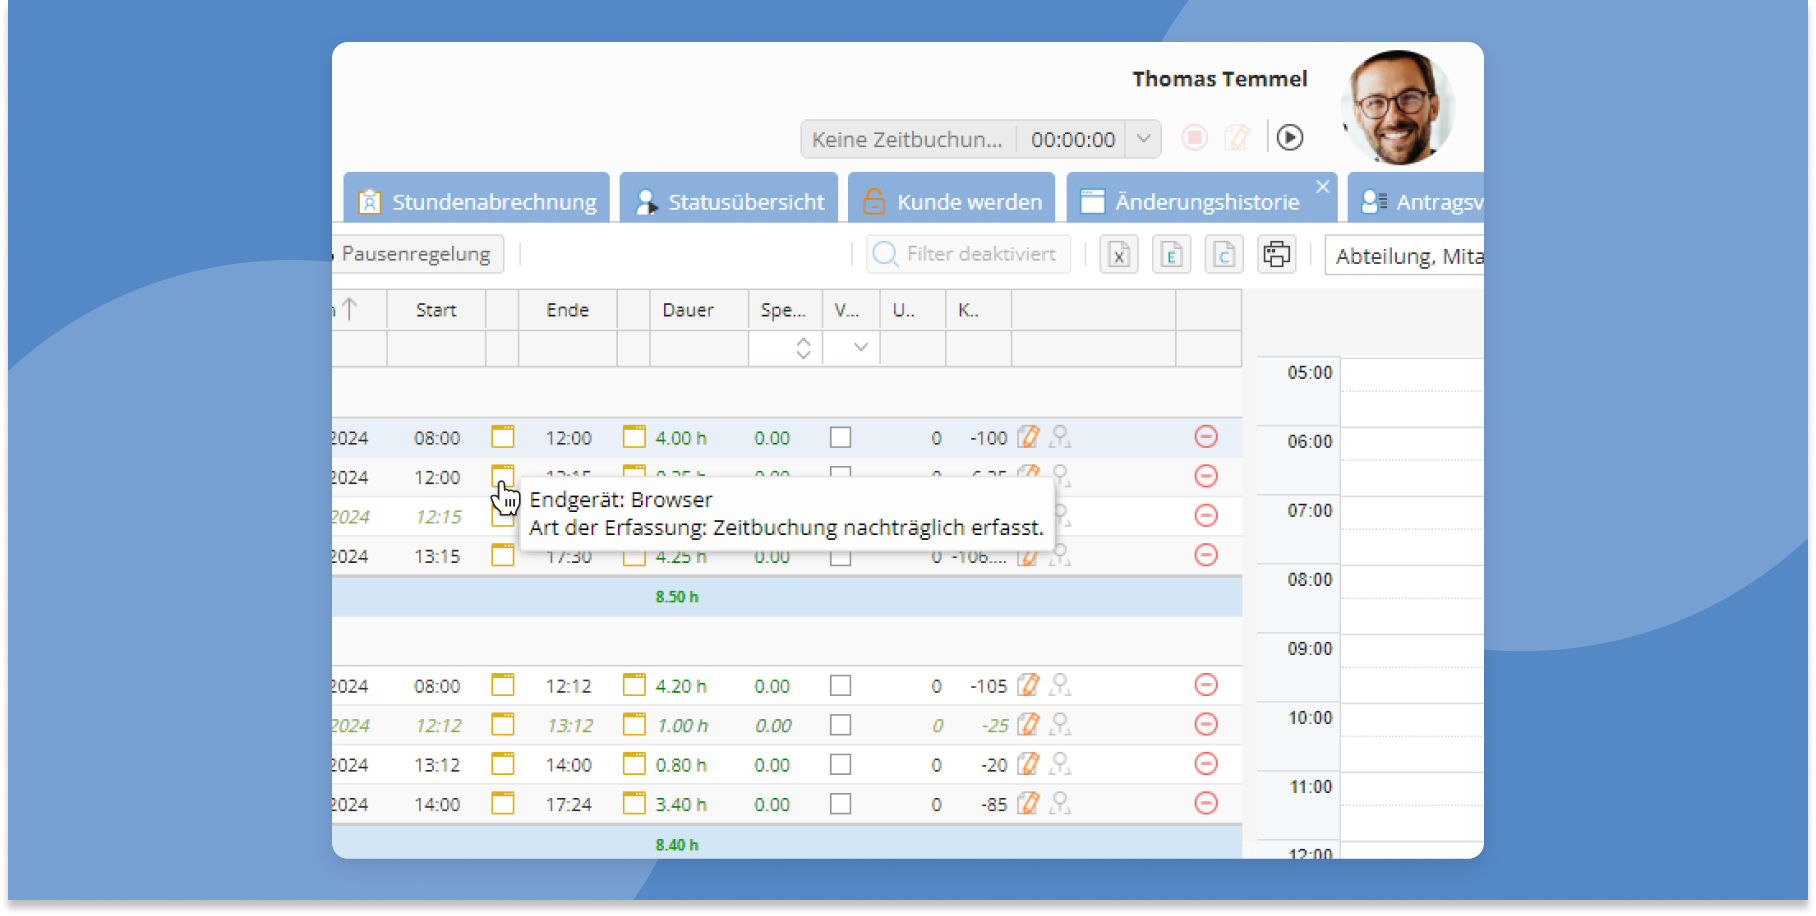Screen dimensions: 1816x916
Task: Sort by the Ende column header
Action: click(x=567, y=310)
